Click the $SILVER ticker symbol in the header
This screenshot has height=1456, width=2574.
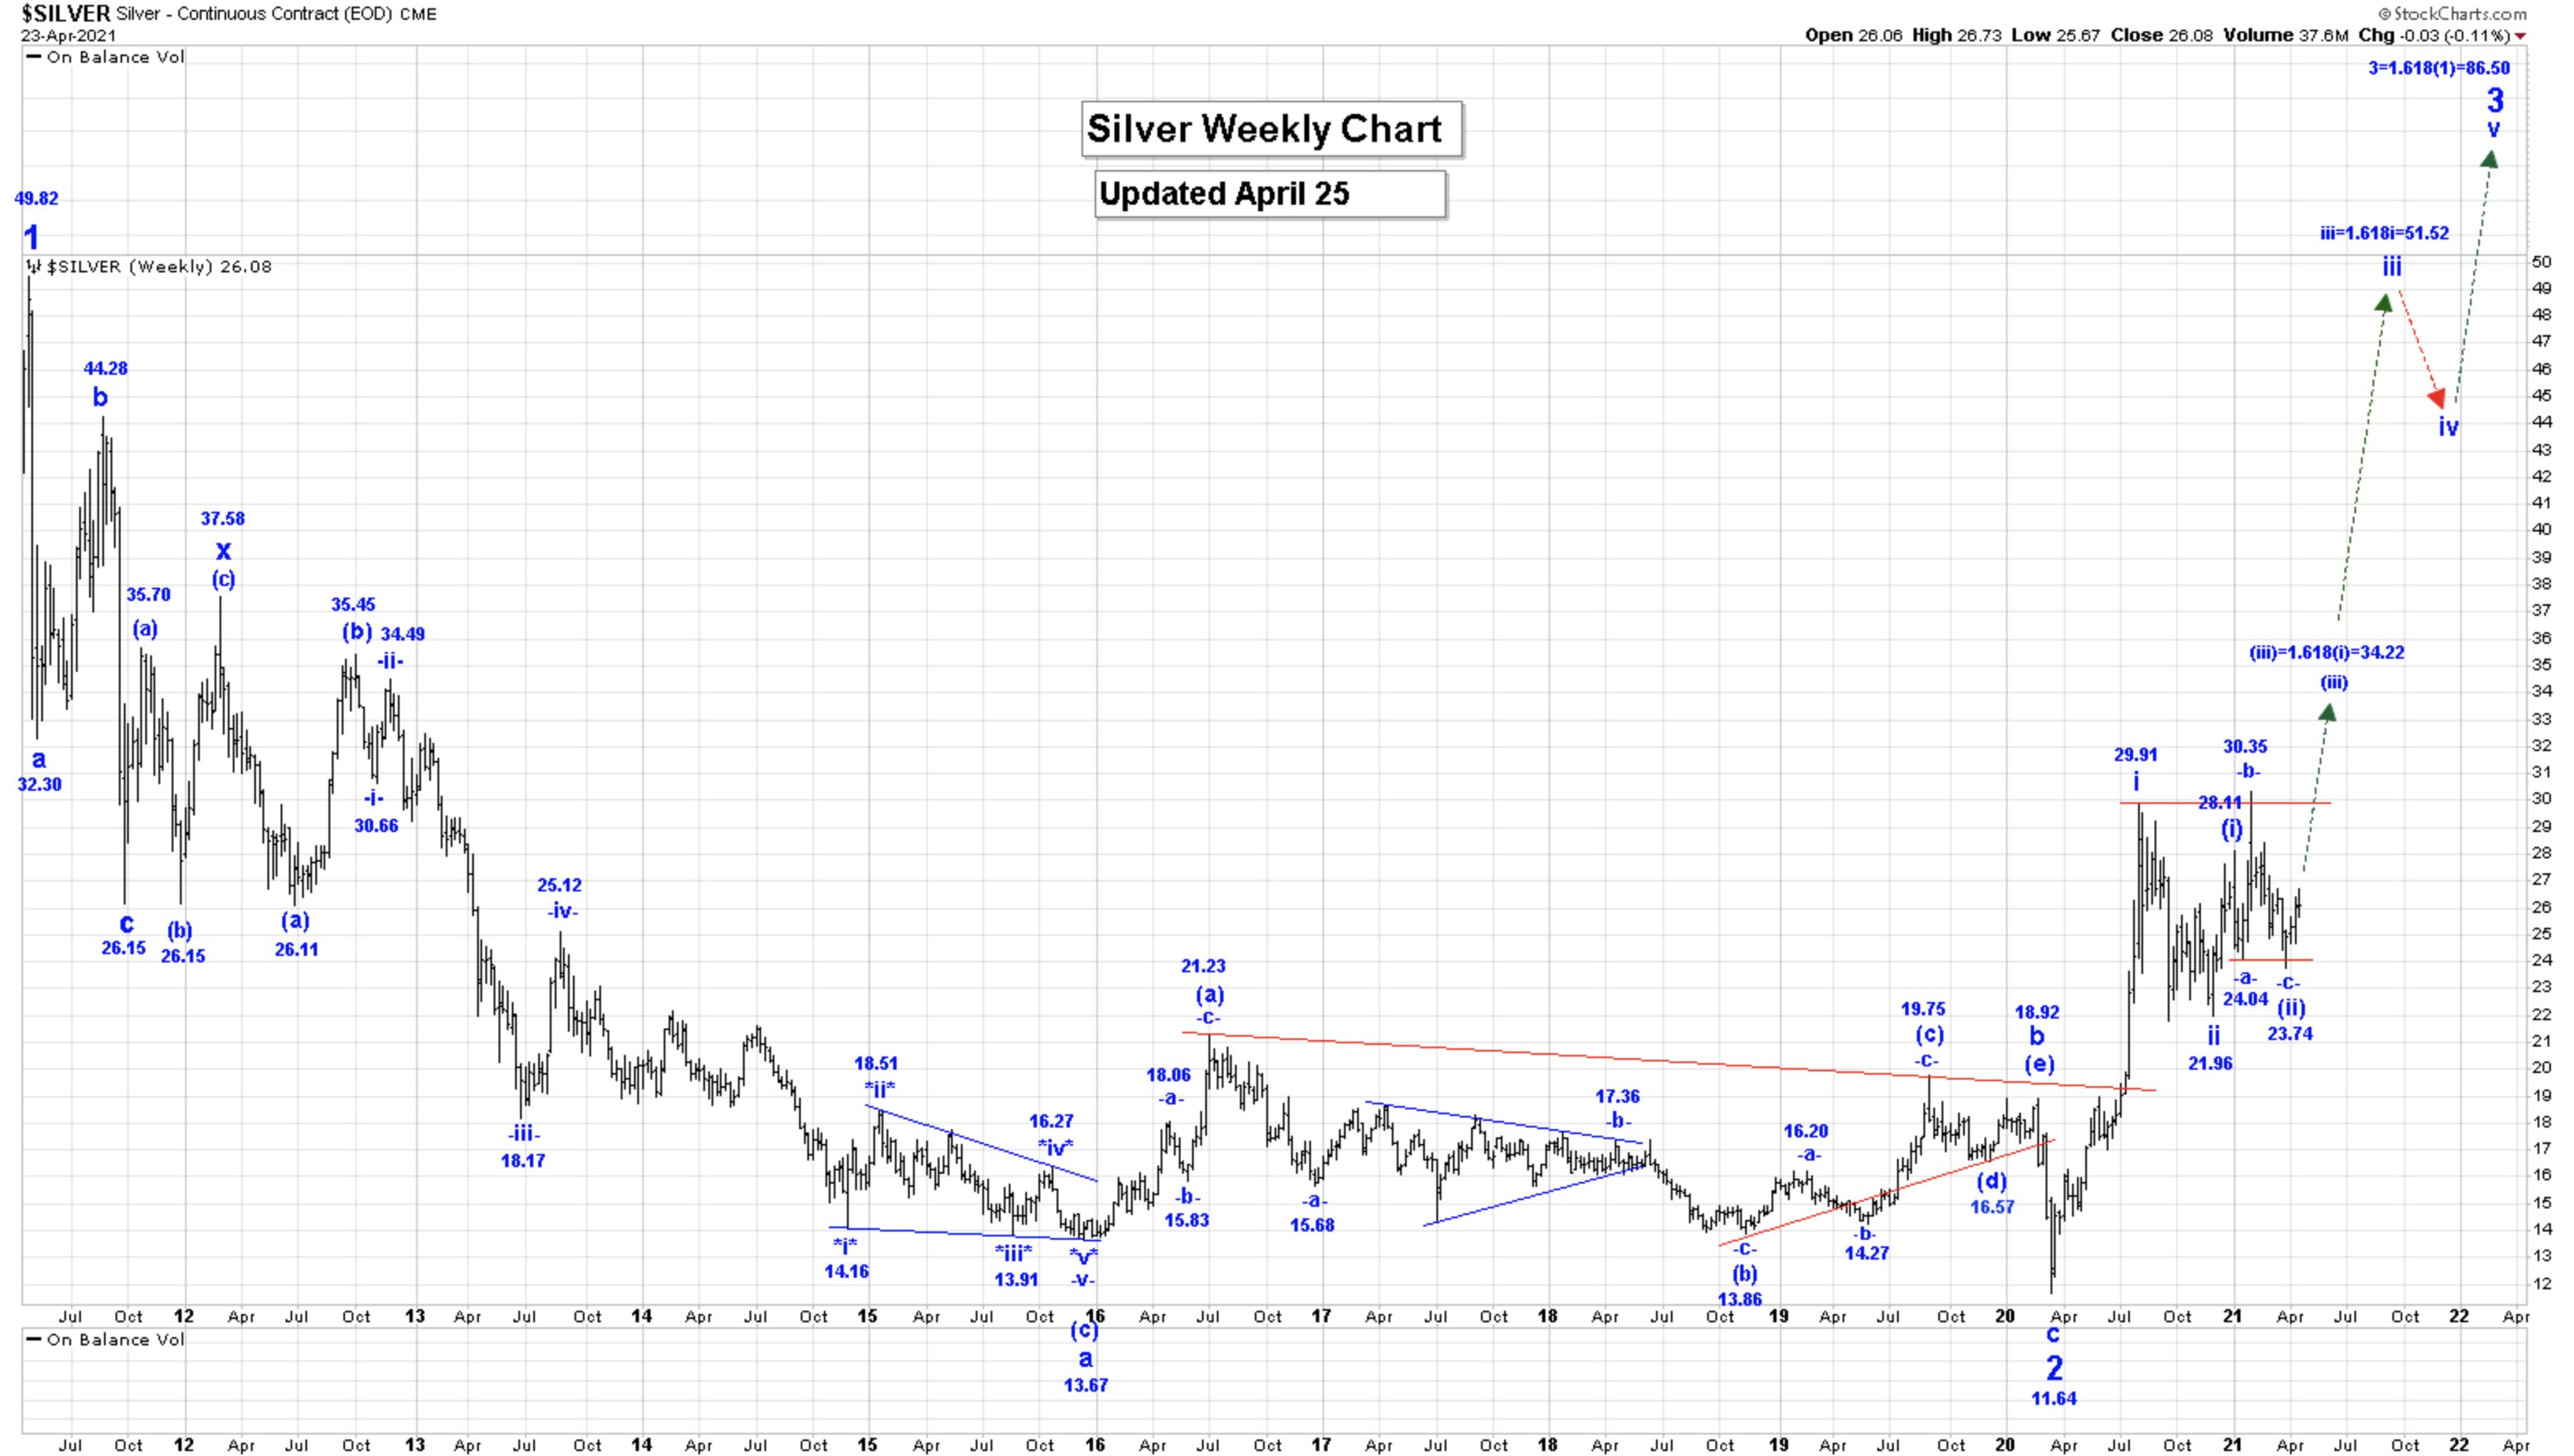66,14
